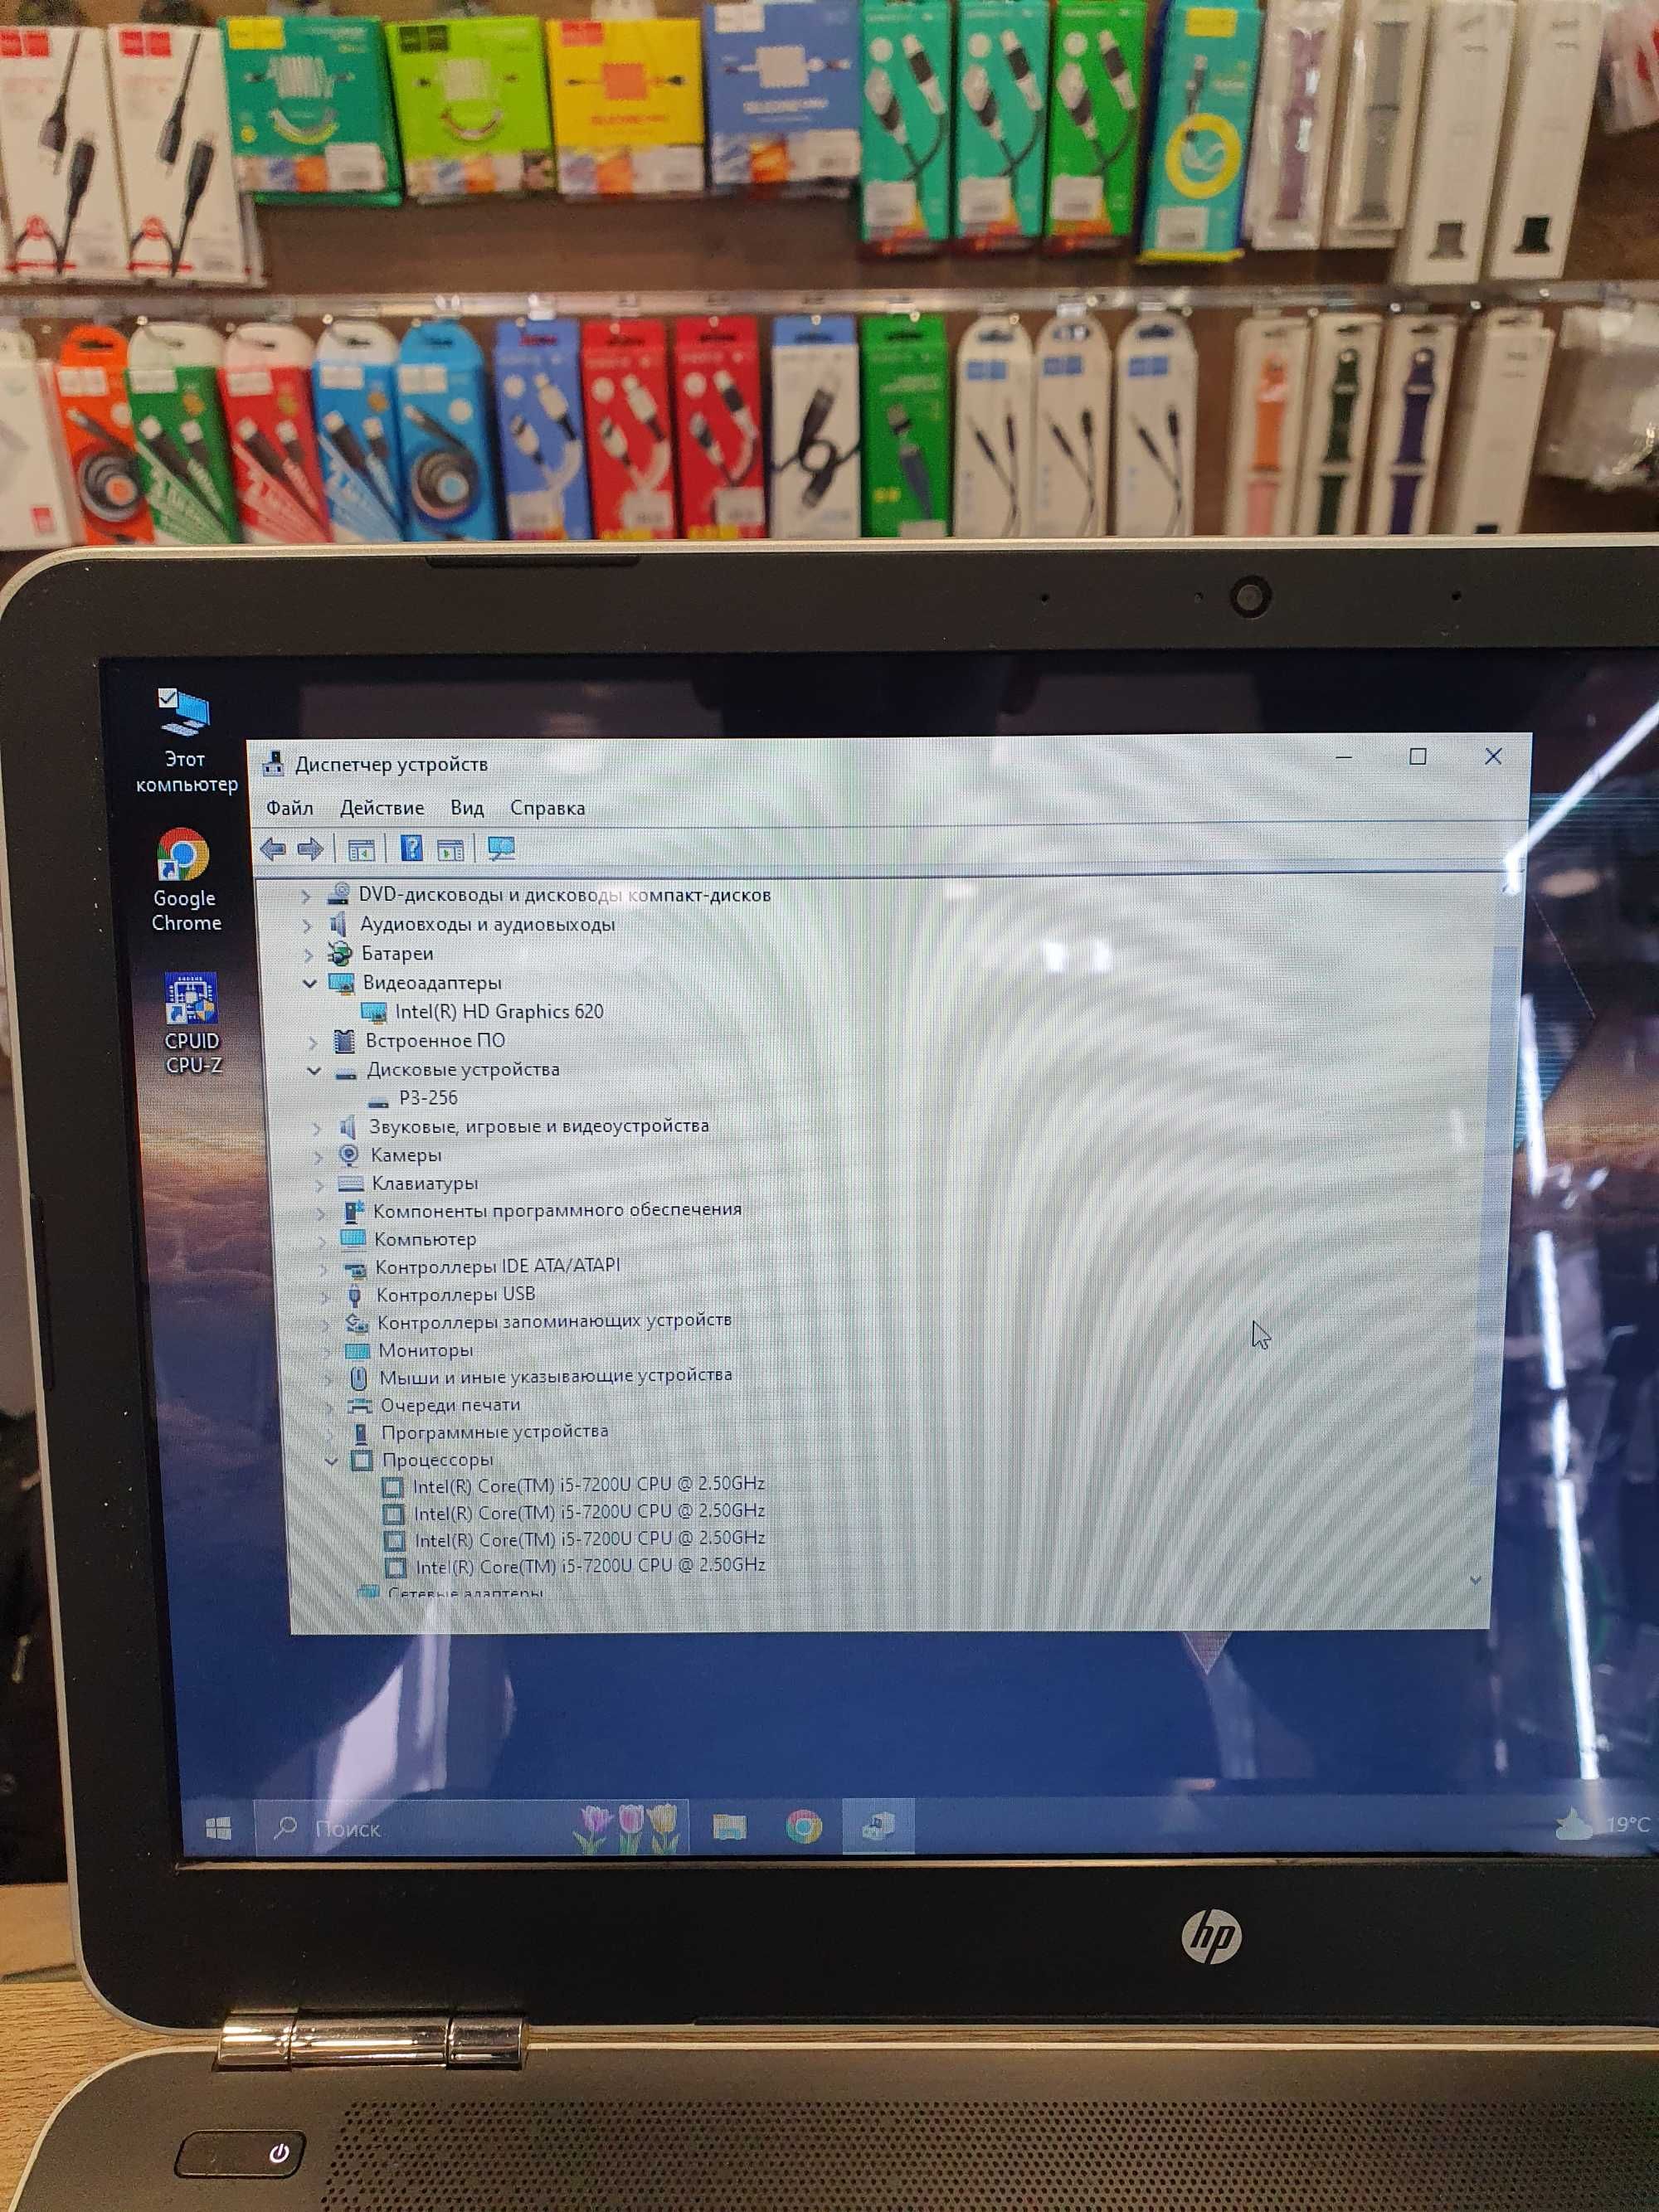
Task: Expand the Процессоры category tree
Action: point(307,1463)
